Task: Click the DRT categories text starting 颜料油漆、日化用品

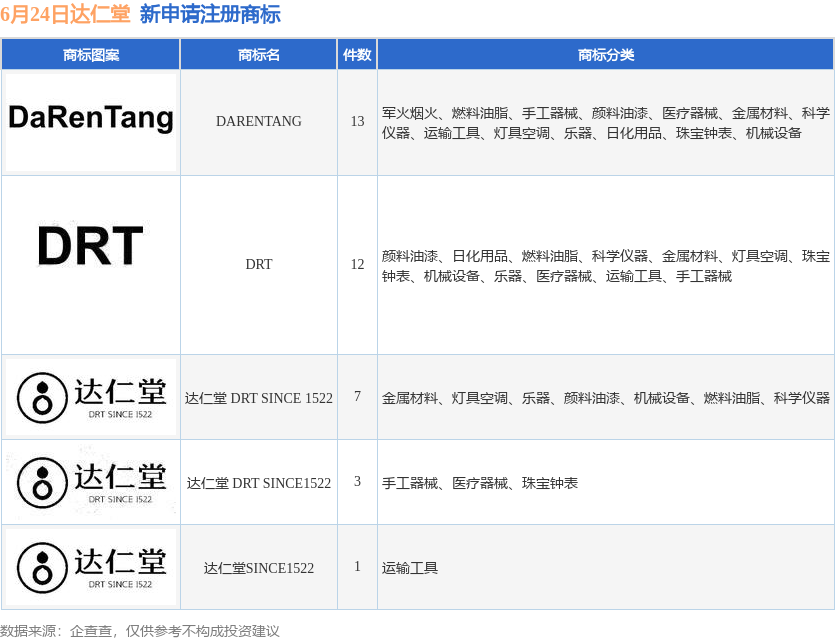Action: pyautogui.click(x=605, y=266)
